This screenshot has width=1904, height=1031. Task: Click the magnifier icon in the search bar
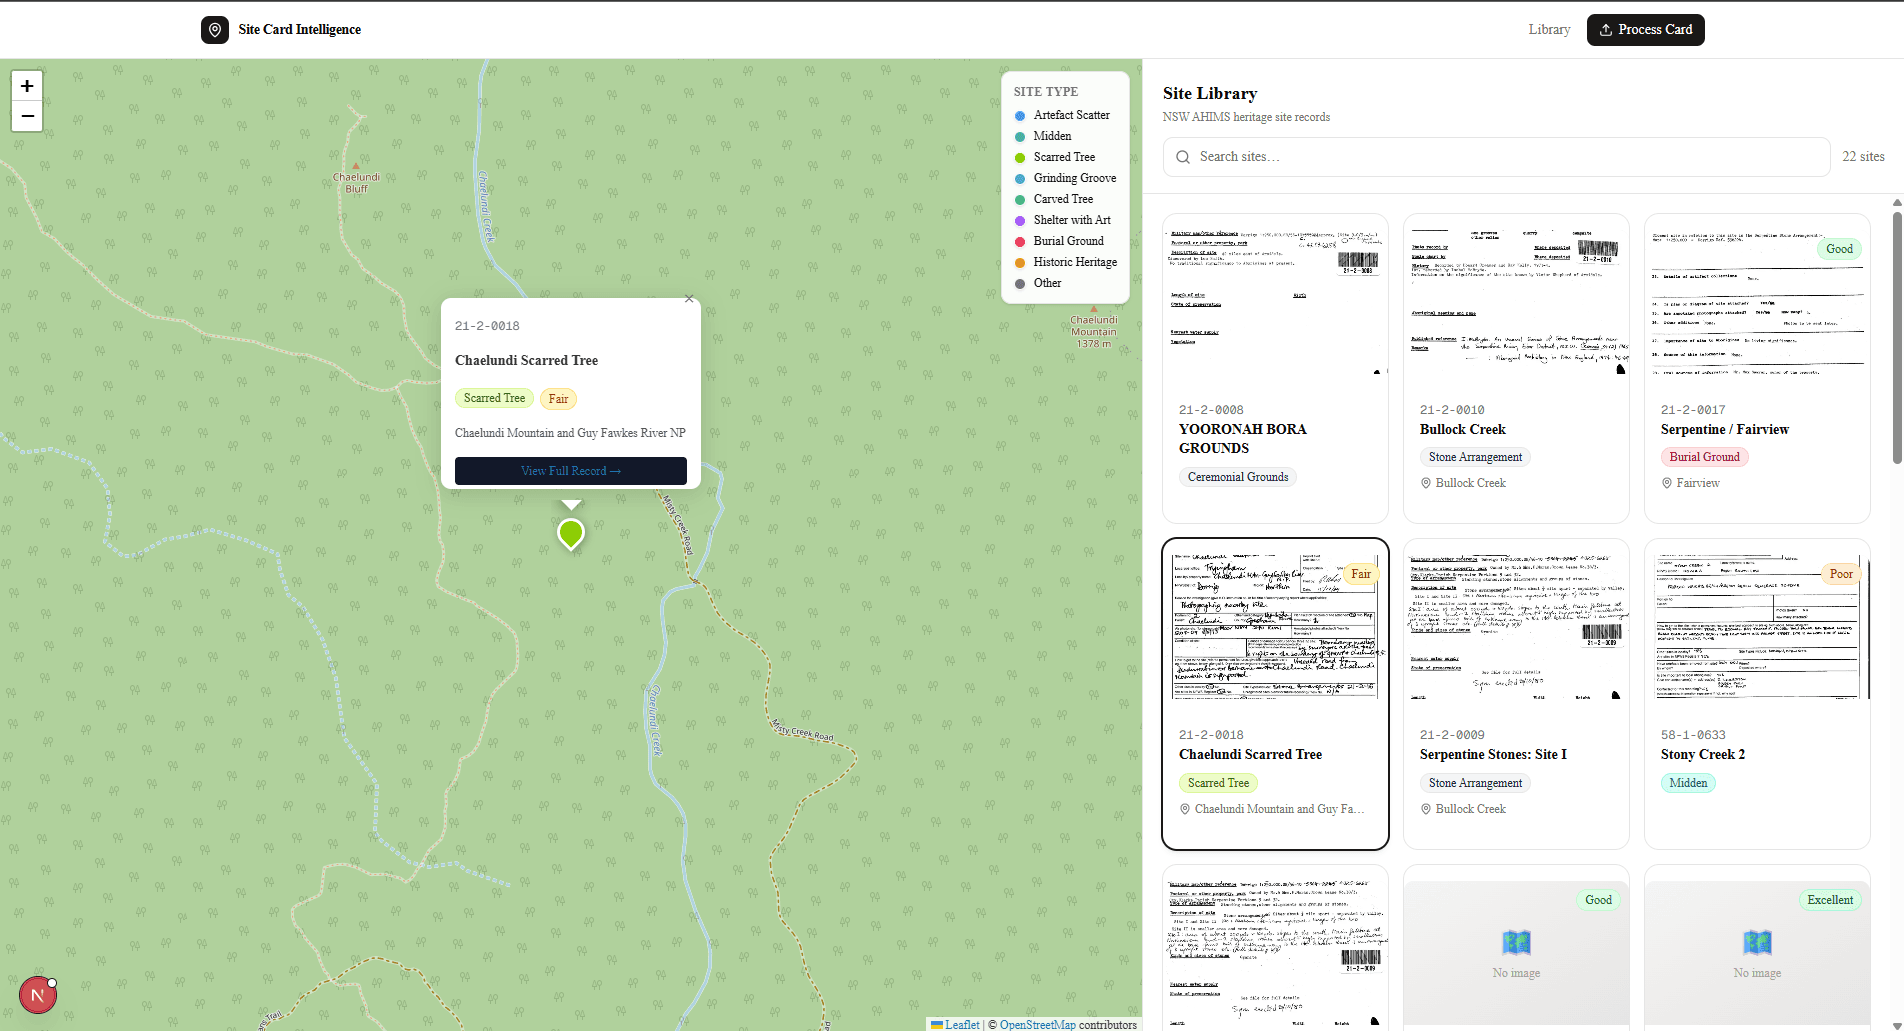1183,157
